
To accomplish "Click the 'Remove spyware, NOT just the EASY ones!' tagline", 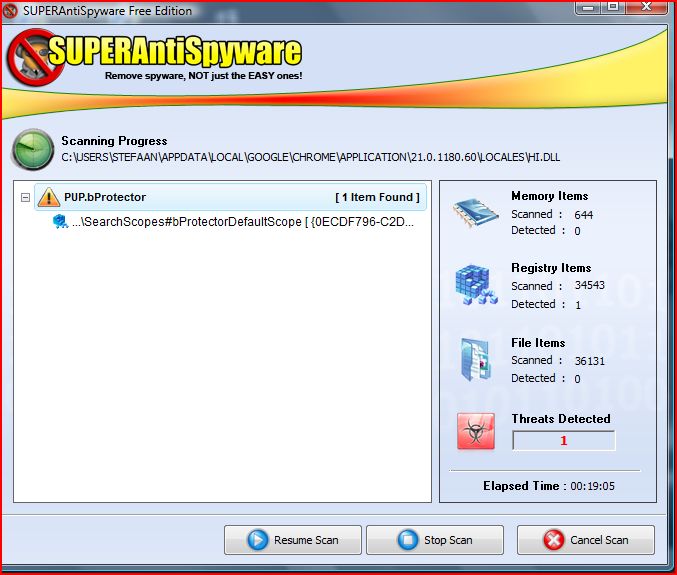I will click(x=203, y=76).
